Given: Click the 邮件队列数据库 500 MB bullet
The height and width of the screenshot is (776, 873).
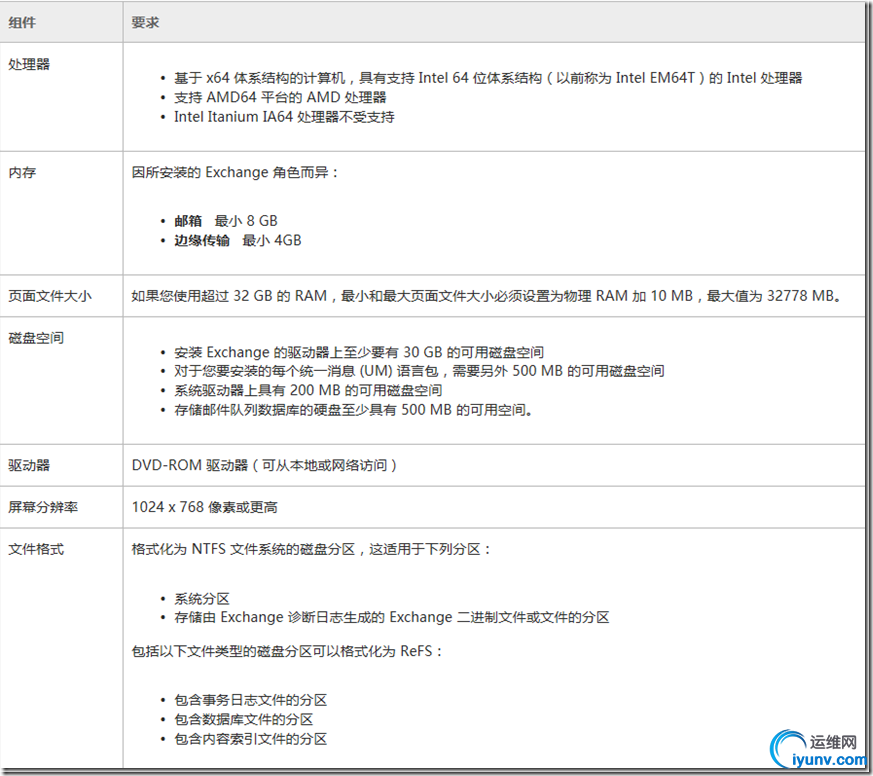Looking at the screenshot, I should coord(353,410).
